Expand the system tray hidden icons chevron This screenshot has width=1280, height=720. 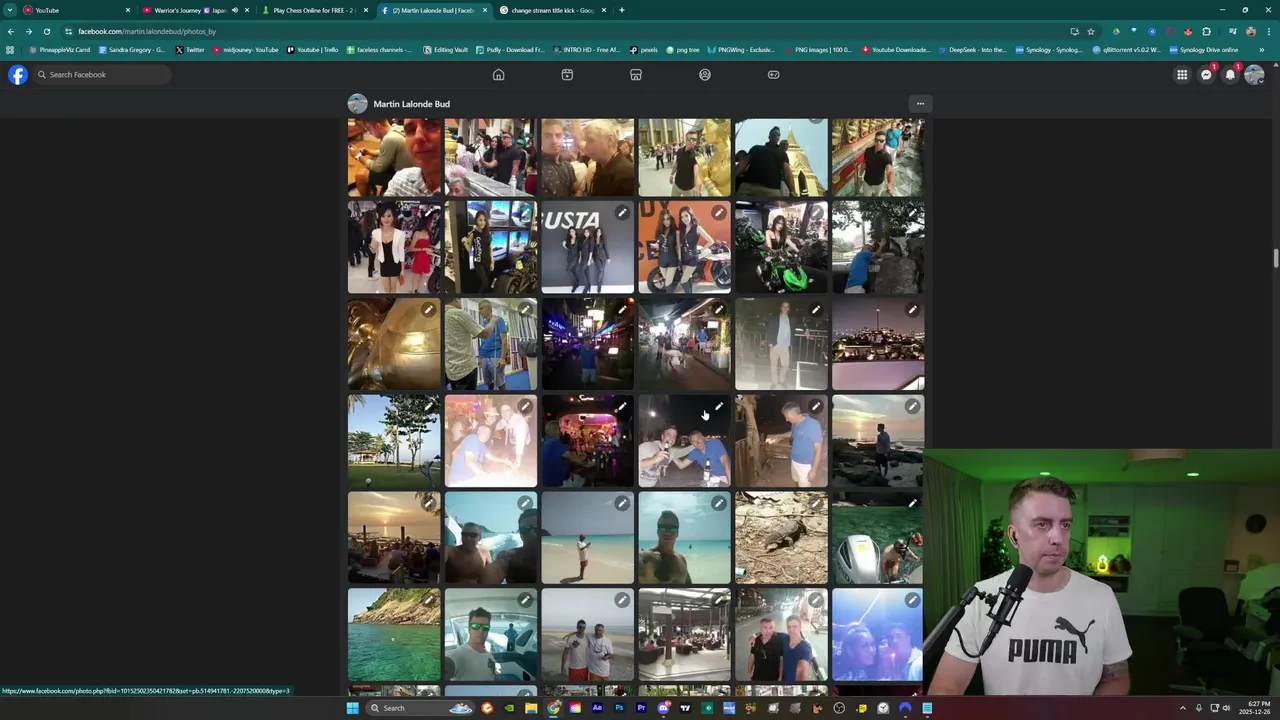click(x=1182, y=708)
